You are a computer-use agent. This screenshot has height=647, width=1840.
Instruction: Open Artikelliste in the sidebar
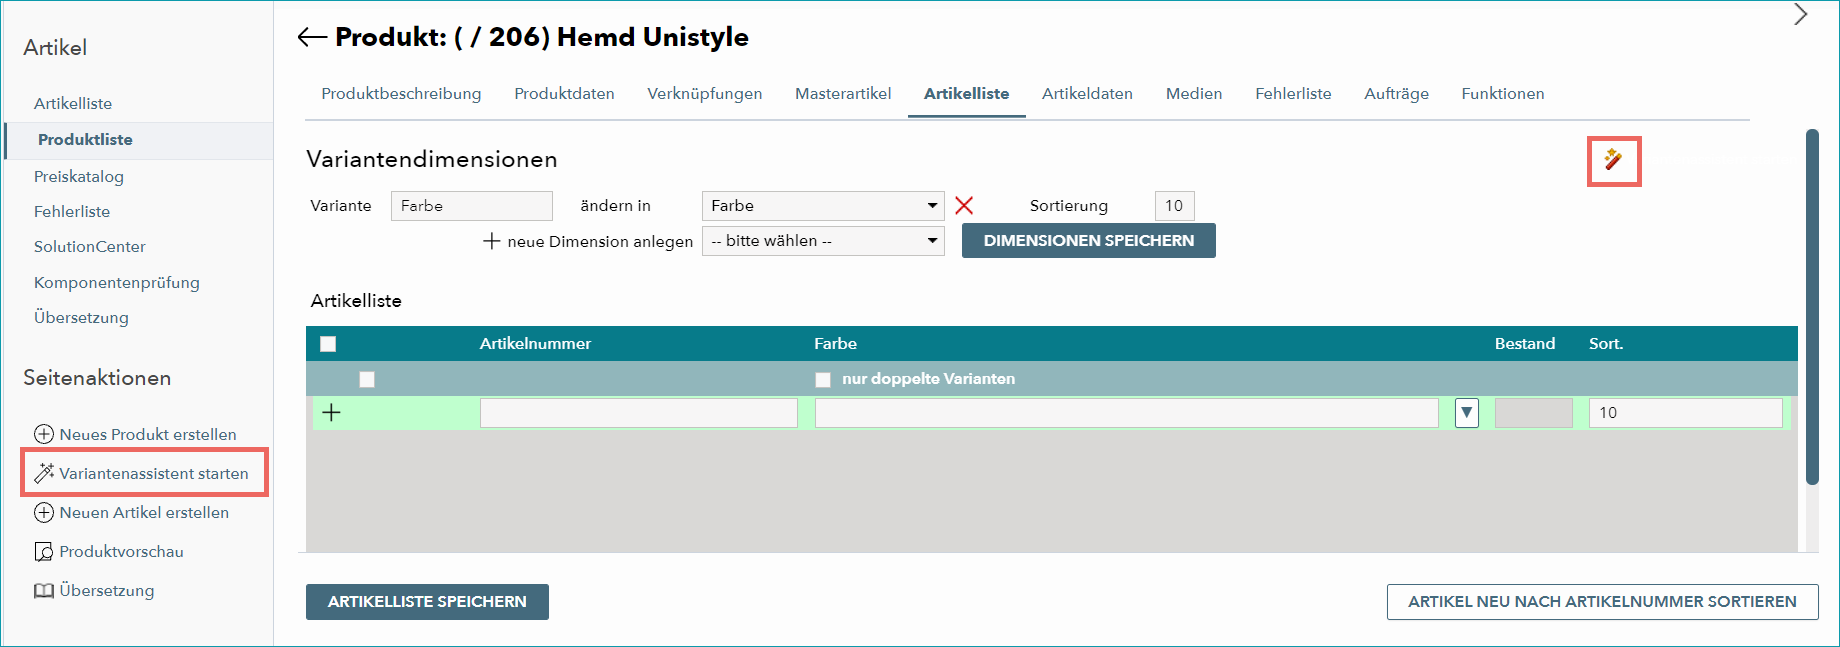[x=73, y=104]
